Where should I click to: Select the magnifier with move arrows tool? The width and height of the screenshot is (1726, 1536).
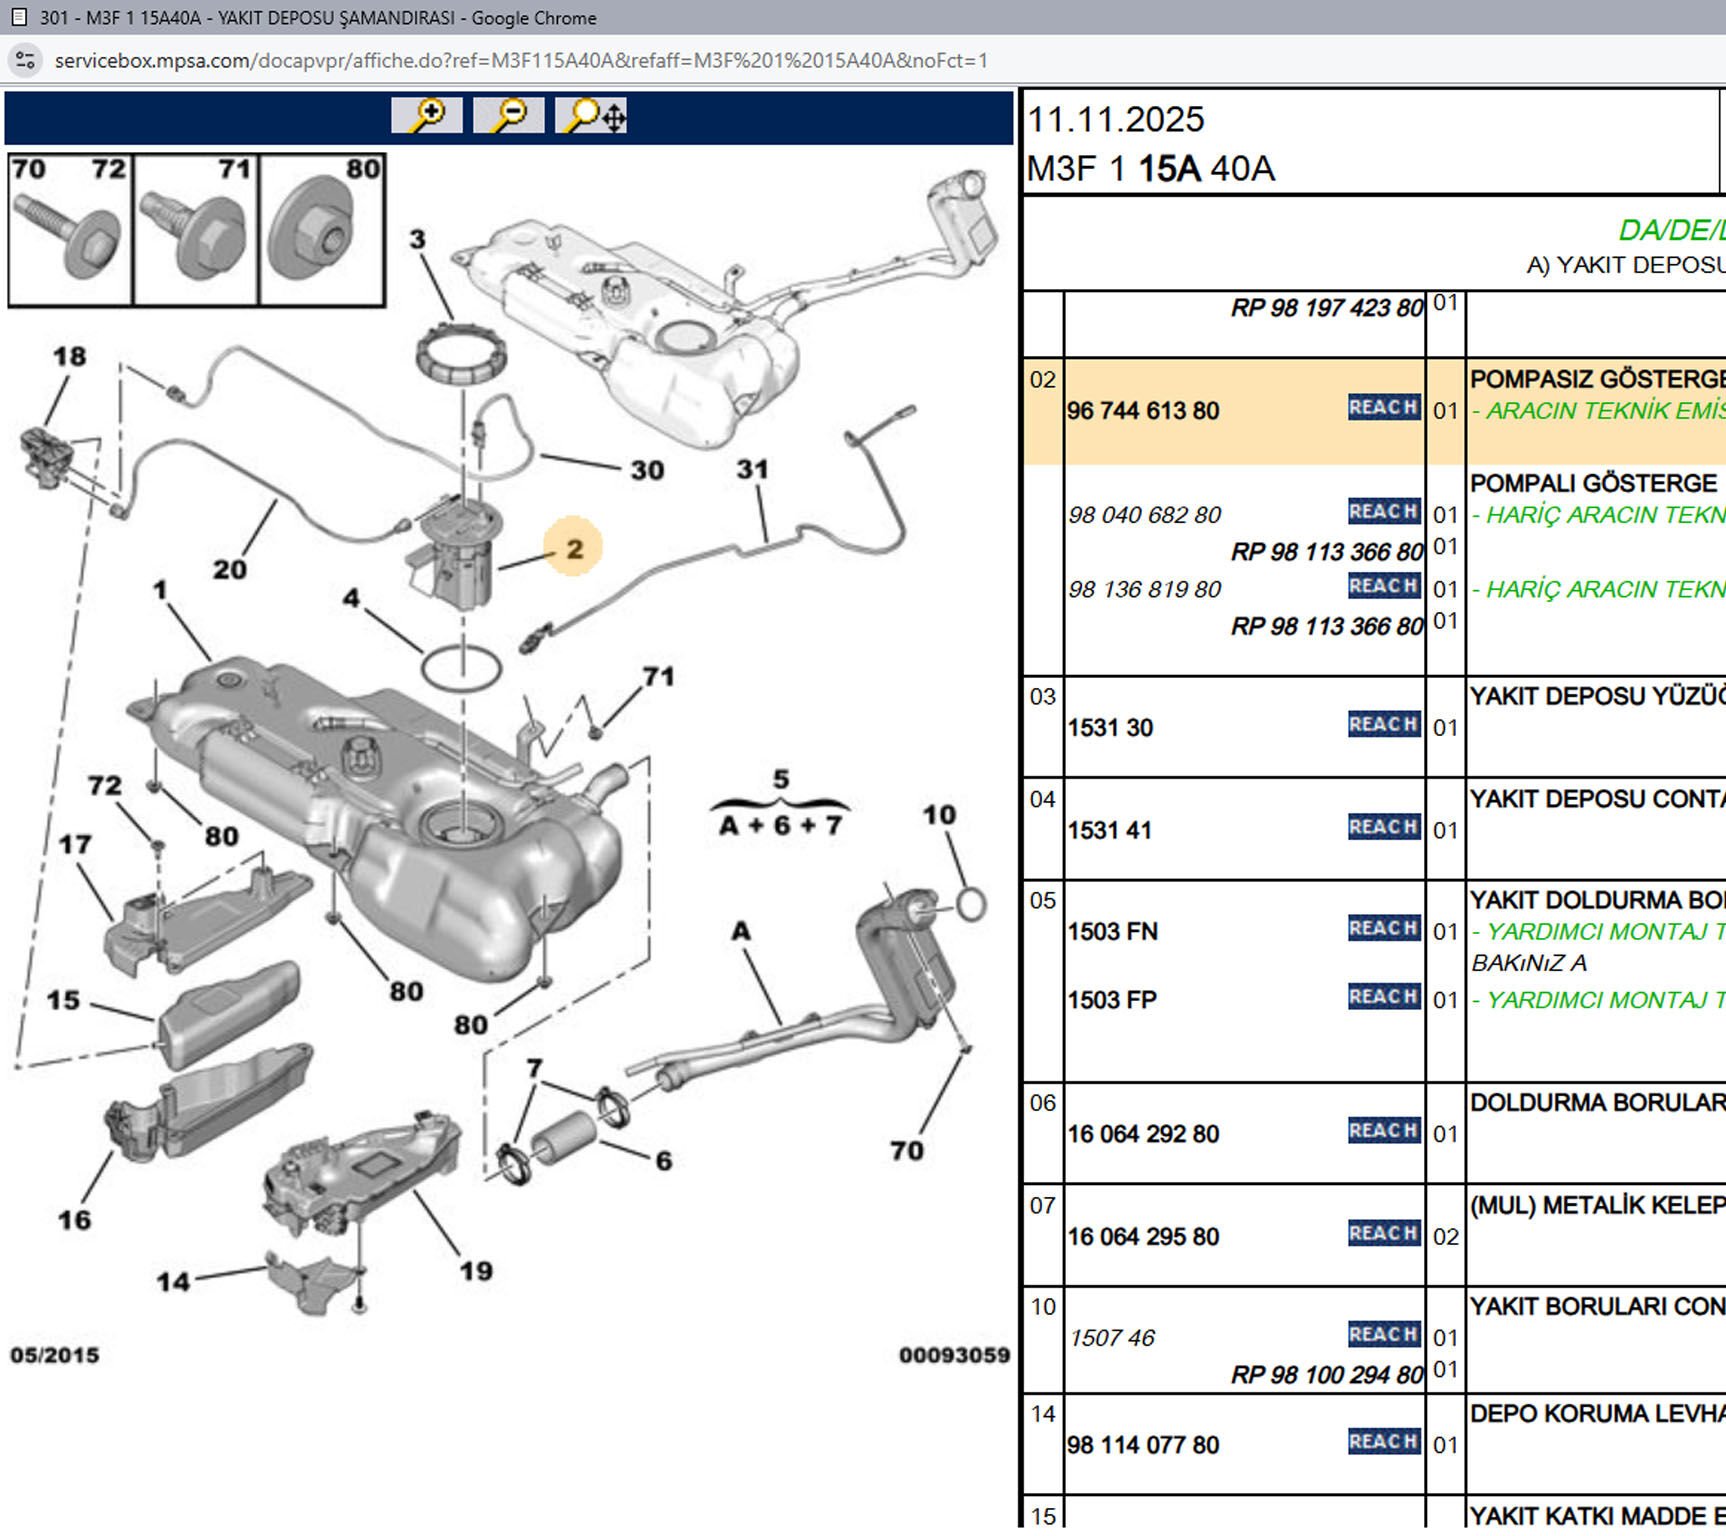[591, 116]
